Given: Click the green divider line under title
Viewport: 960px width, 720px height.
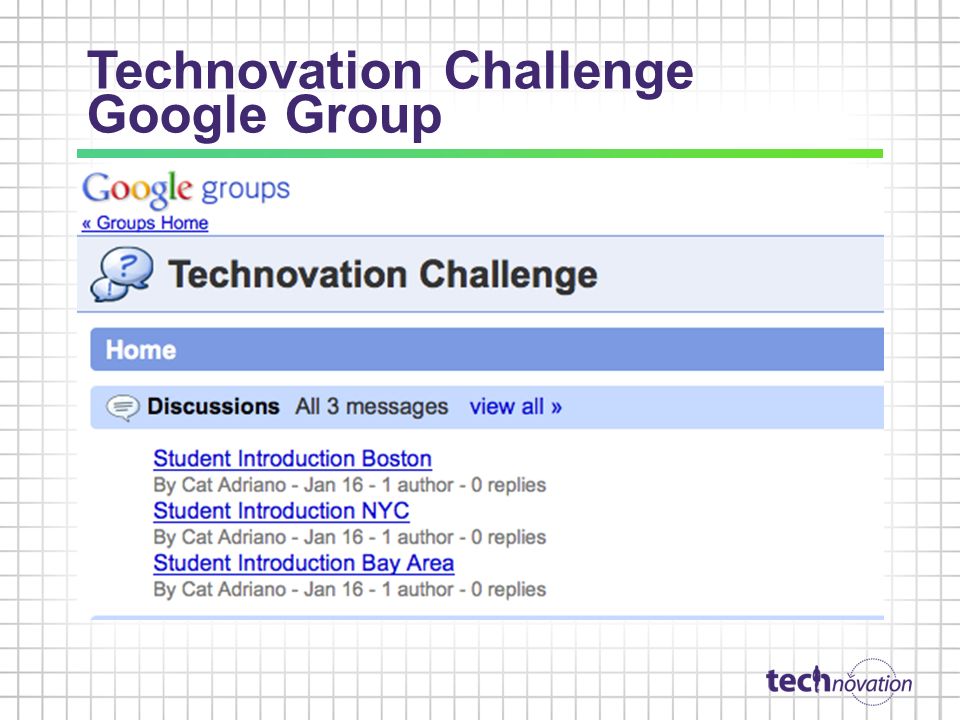Looking at the screenshot, I should 480,154.
